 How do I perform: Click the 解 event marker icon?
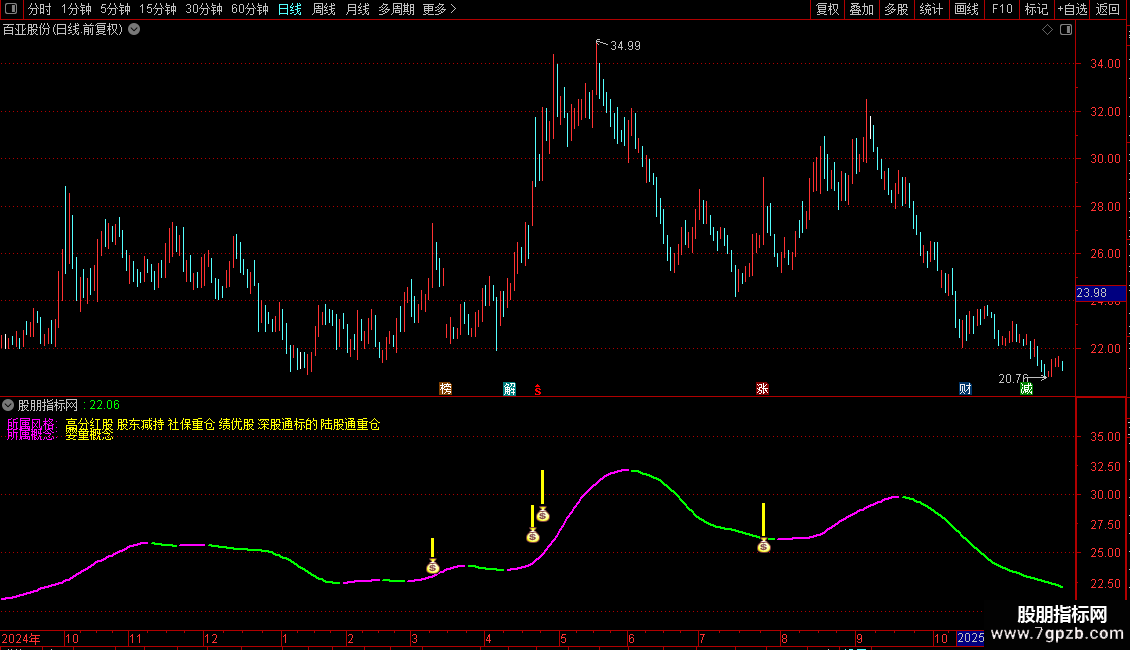(x=510, y=388)
